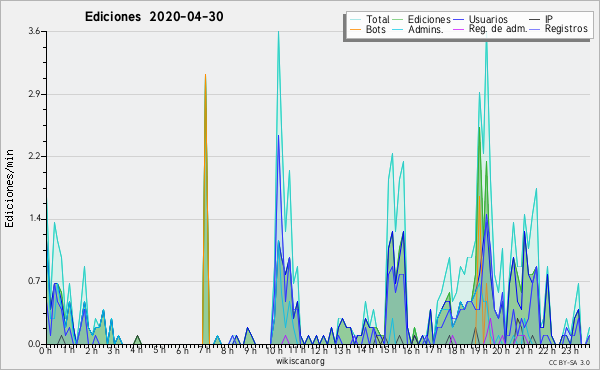
Task: Click the magenta Reg. de adm. legend swatch
Action: 458,29
